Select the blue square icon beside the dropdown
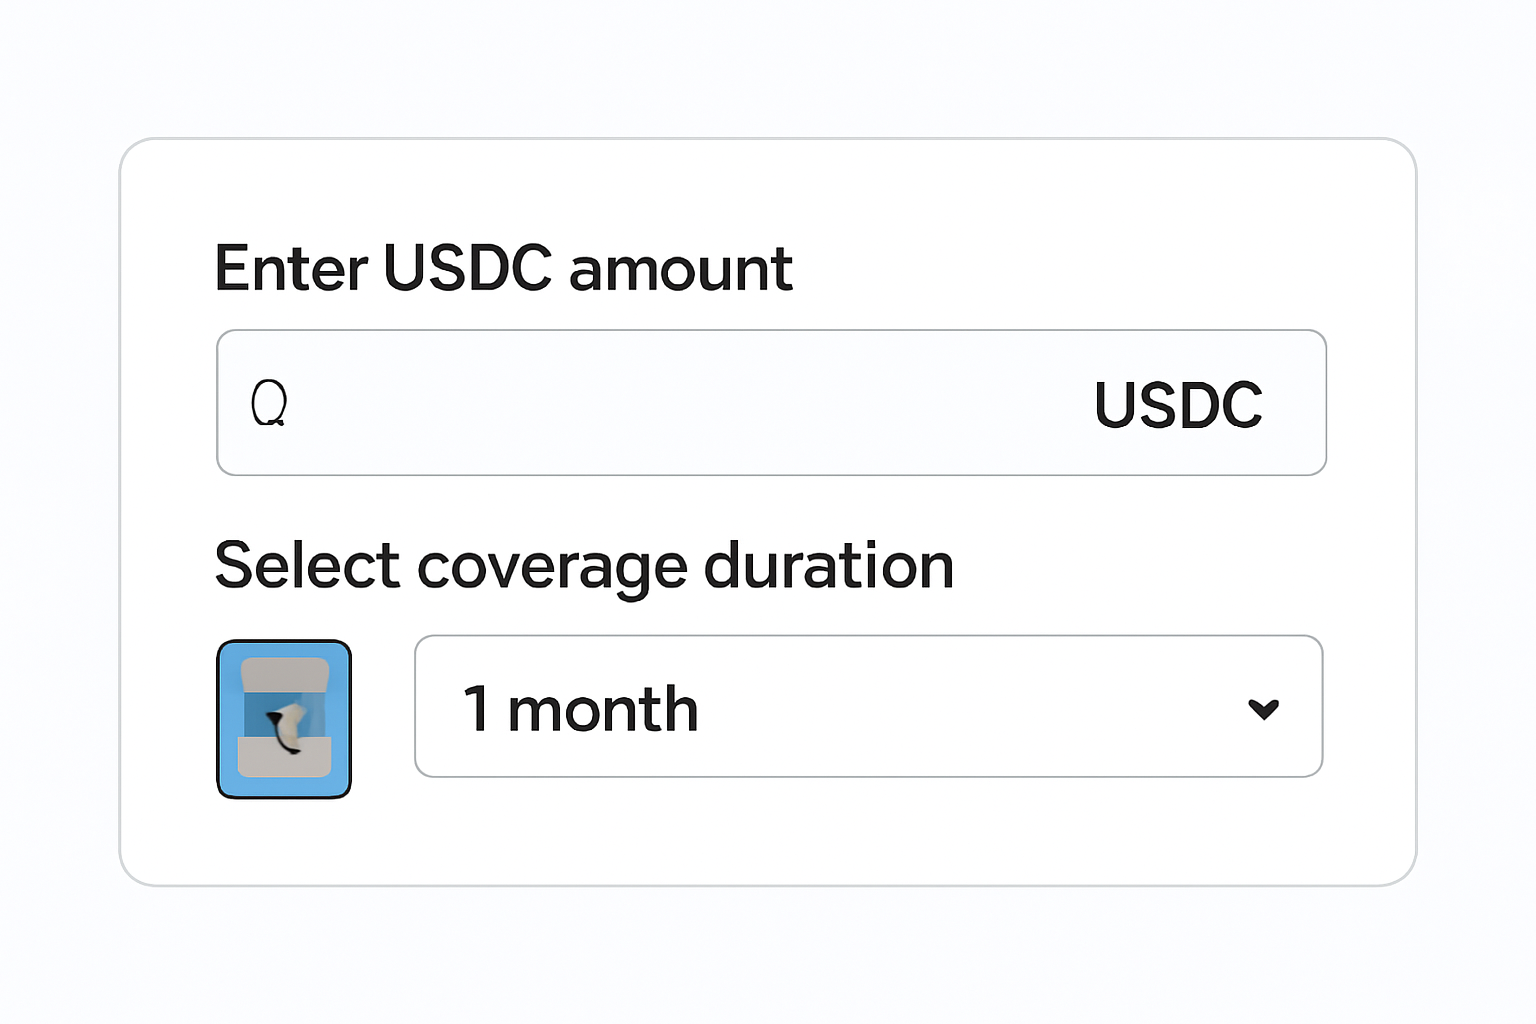1536x1024 pixels. pos(284,719)
